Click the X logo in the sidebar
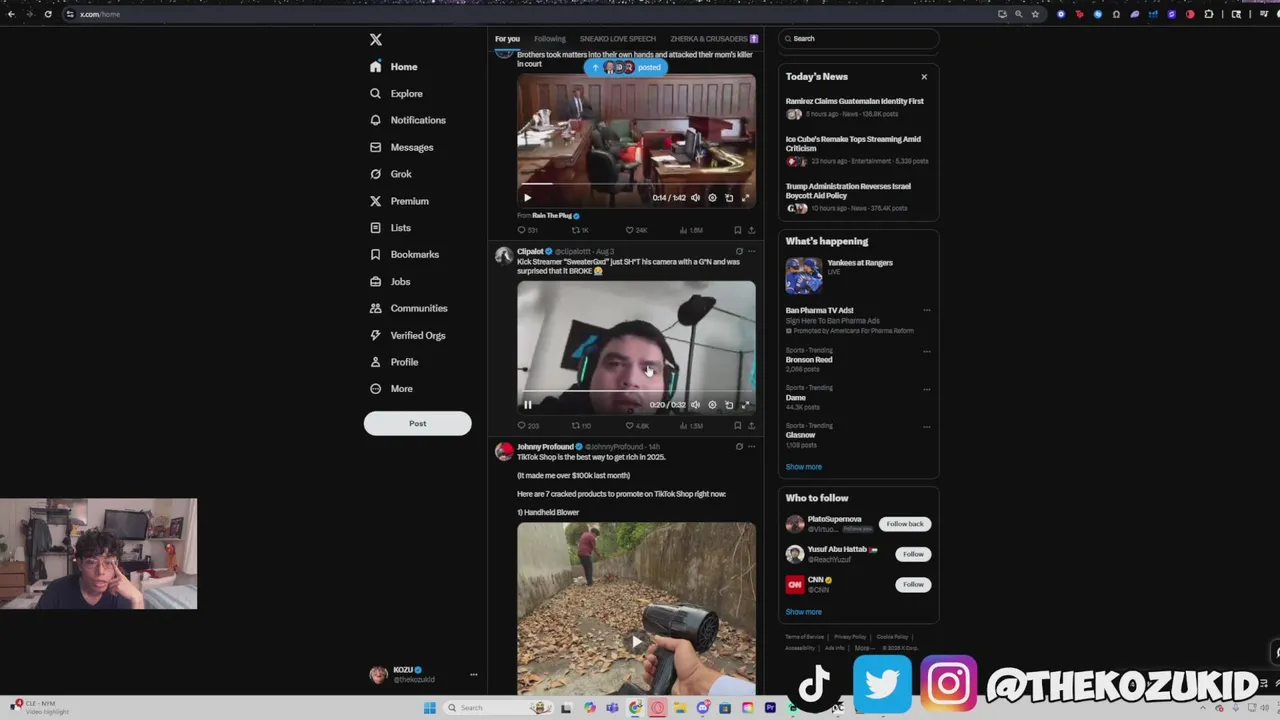This screenshot has width=1280, height=720. click(x=376, y=39)
